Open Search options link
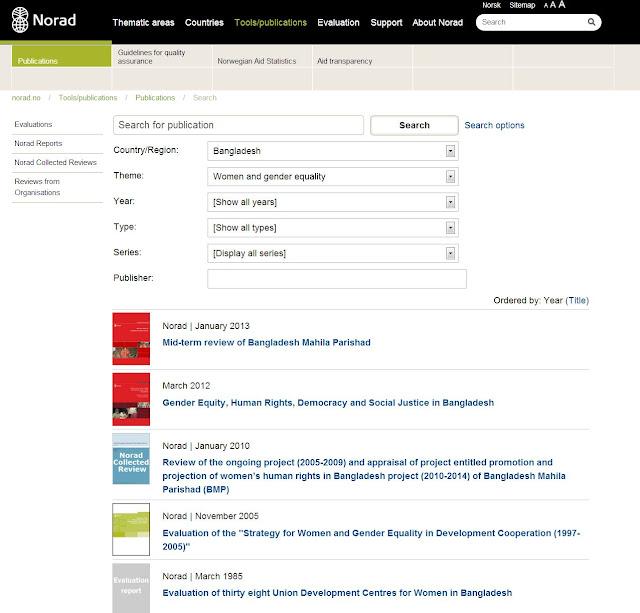 coord(494,125)
